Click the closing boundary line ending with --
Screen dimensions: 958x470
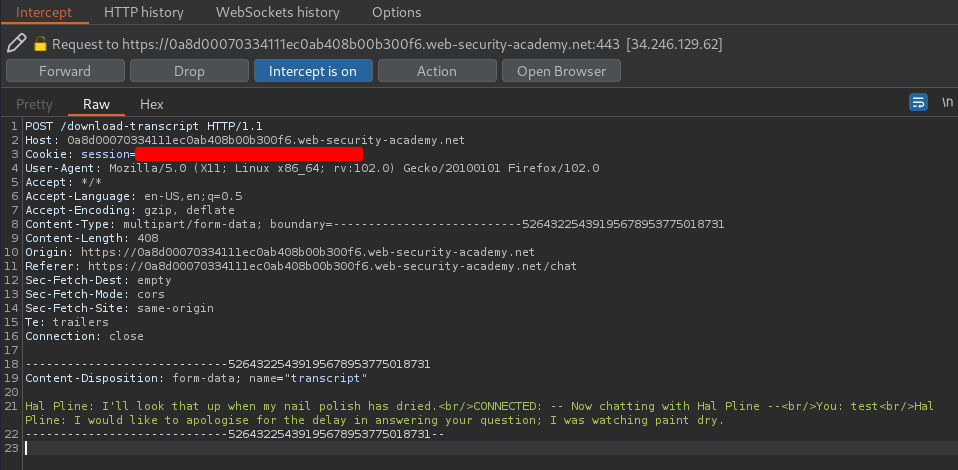pos(235,435)
